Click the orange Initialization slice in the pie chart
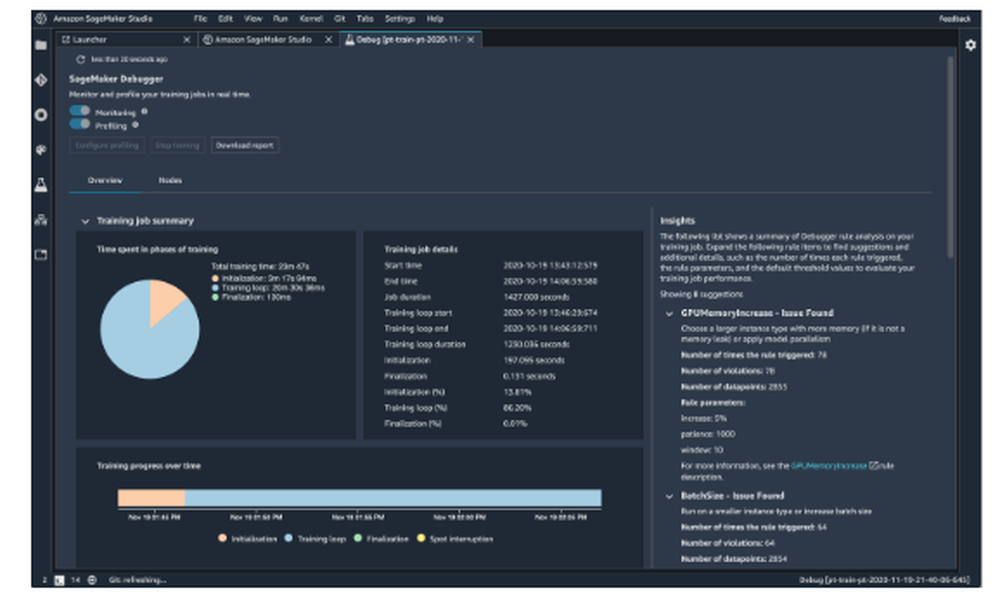This screenshot has width=1000, height=603. pyautogui.click(x=162, y=300)
